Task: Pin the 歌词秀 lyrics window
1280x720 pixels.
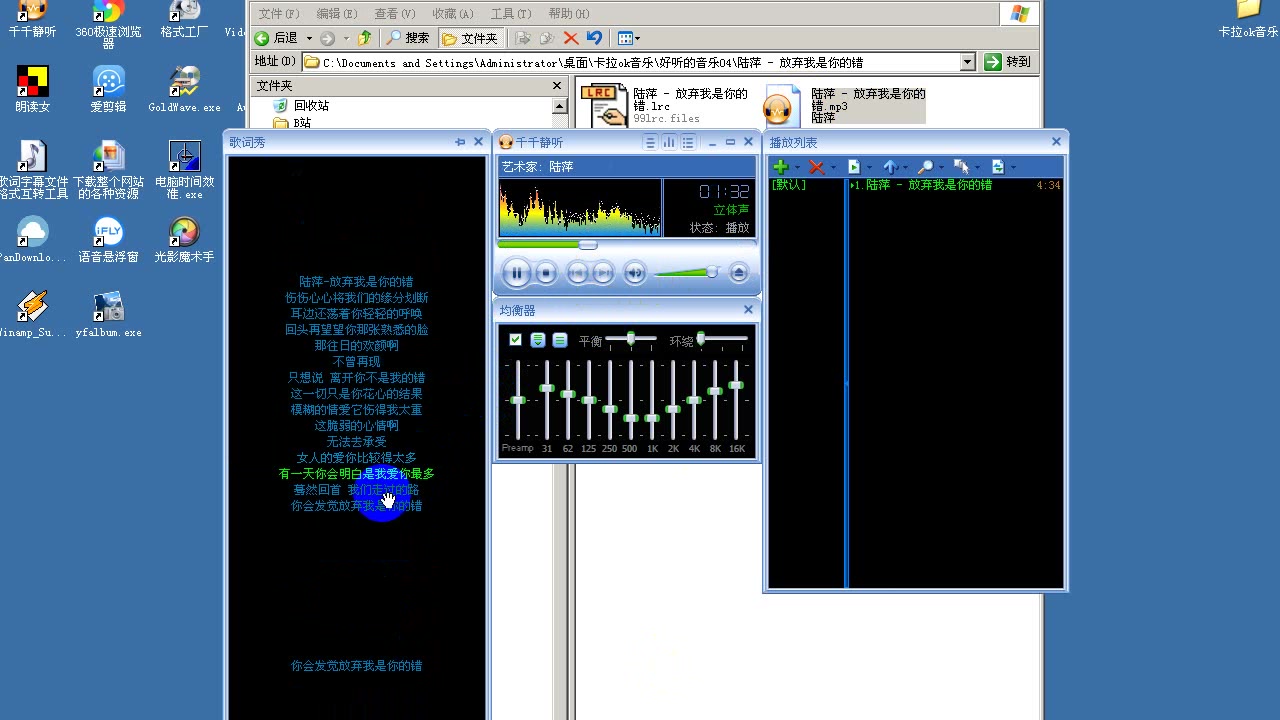Action: pos(460,142)
